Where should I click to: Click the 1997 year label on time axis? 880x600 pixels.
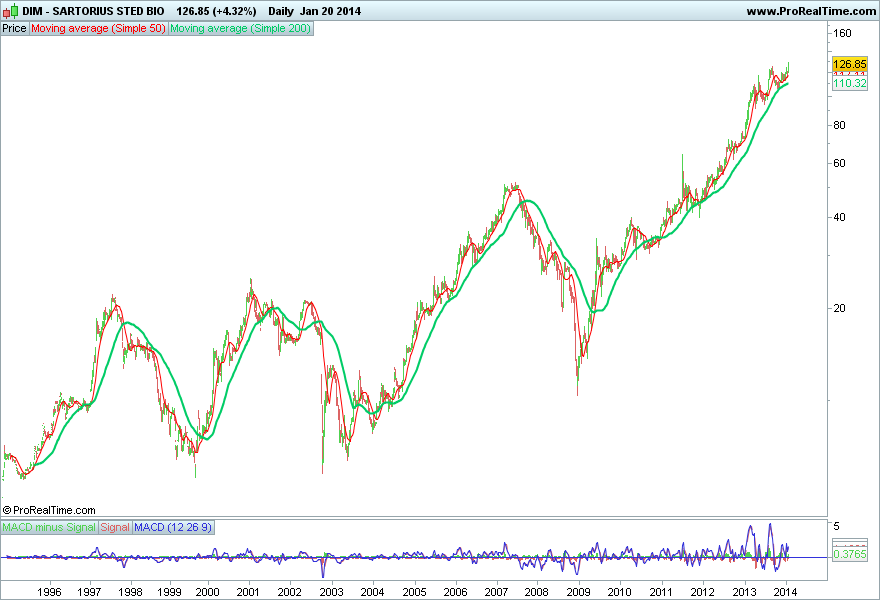coord(89,592)
